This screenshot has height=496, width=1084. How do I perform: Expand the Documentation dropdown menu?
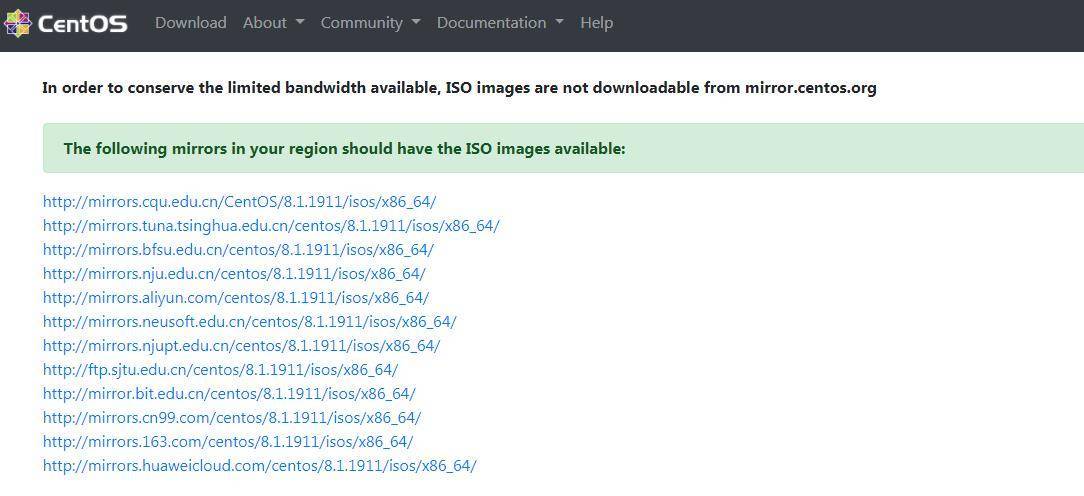pyautogui.click(x=501, y=23)
